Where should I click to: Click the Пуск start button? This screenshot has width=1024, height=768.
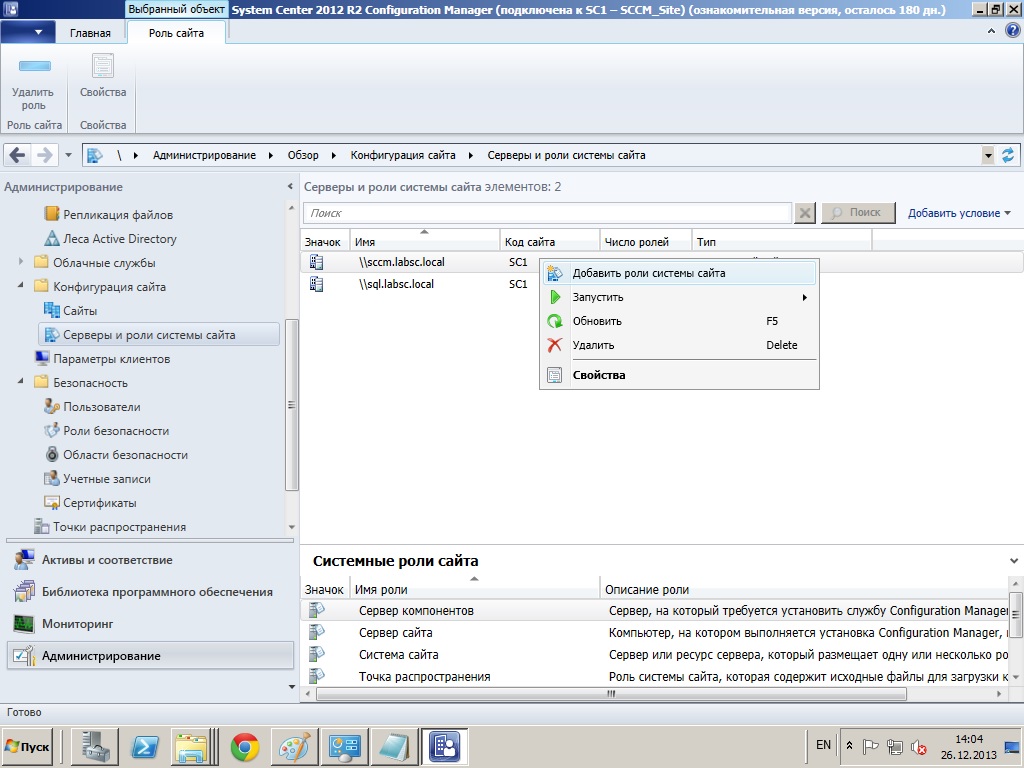coord(27,746)
